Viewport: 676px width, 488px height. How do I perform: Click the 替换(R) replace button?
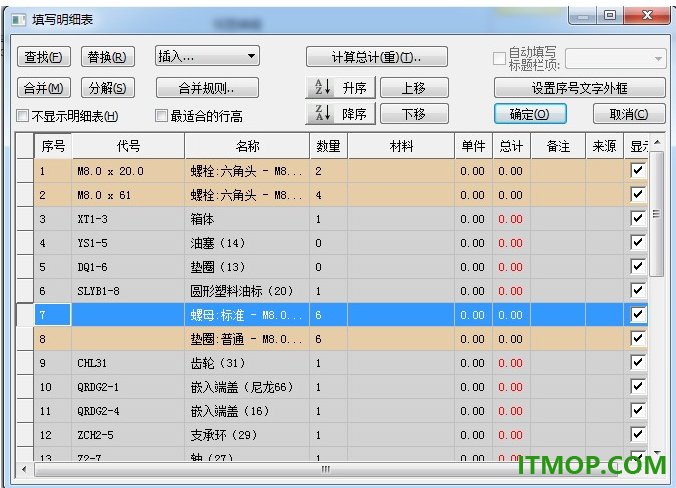point(108,56)
